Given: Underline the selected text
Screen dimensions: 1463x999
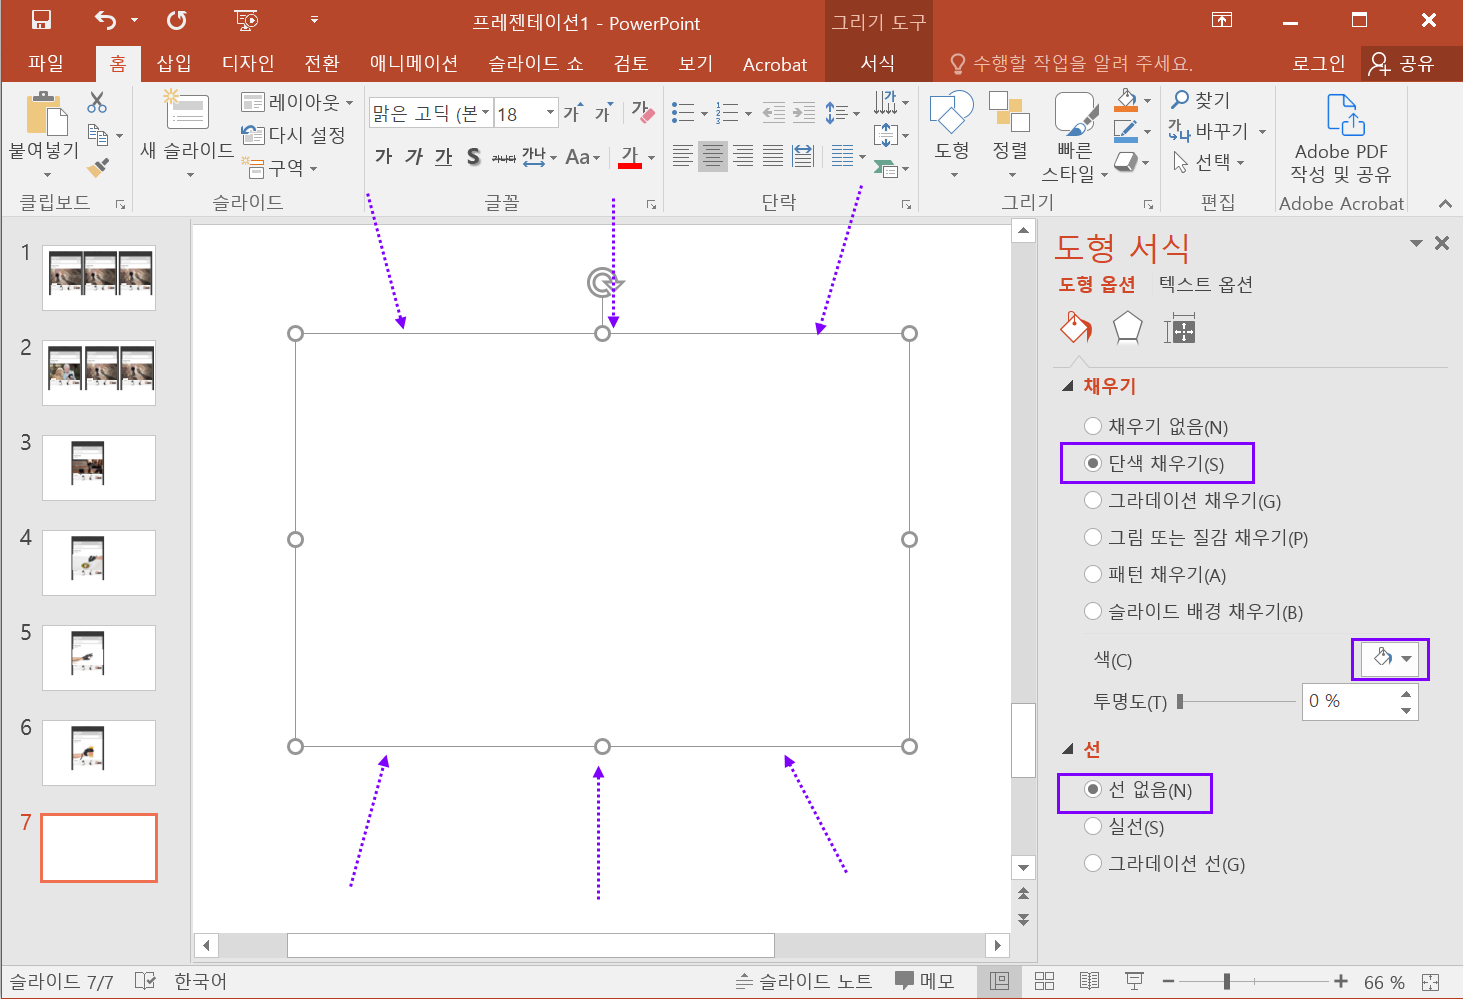Looking at the screenshot, I should tap(444, 157).
